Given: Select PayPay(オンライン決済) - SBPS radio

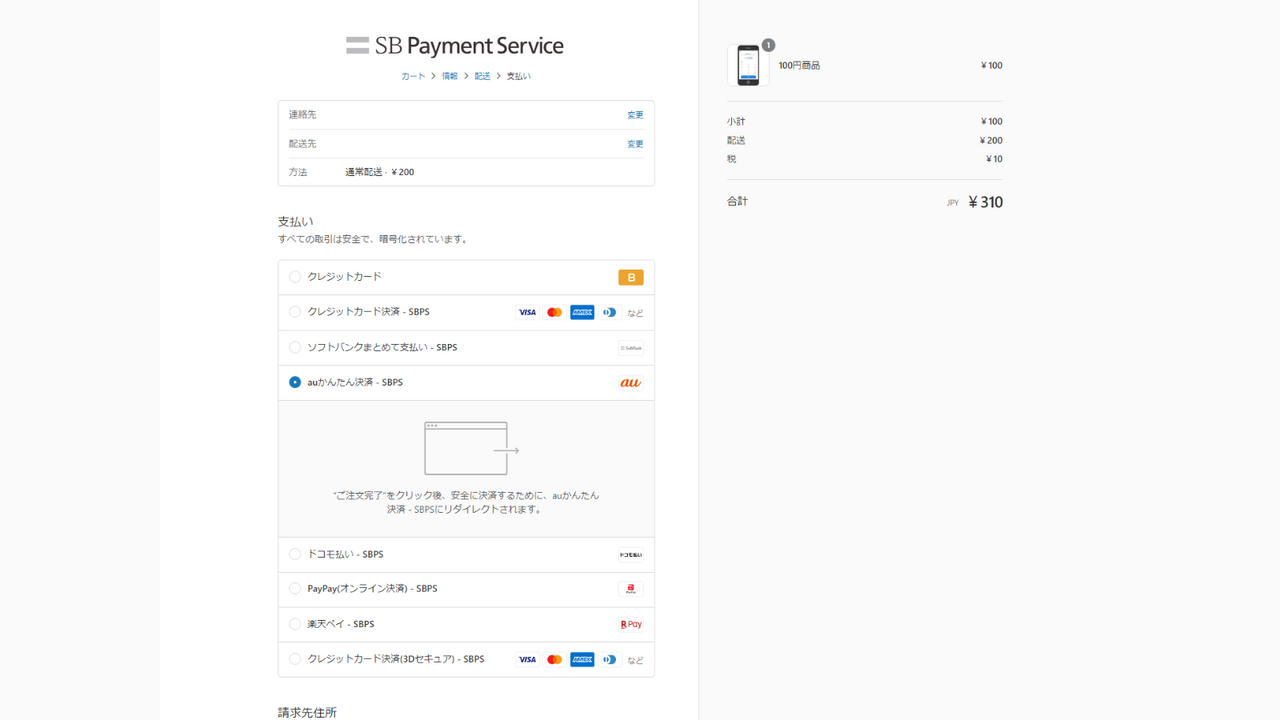Looking at the screenshot, I should point(295,589).
